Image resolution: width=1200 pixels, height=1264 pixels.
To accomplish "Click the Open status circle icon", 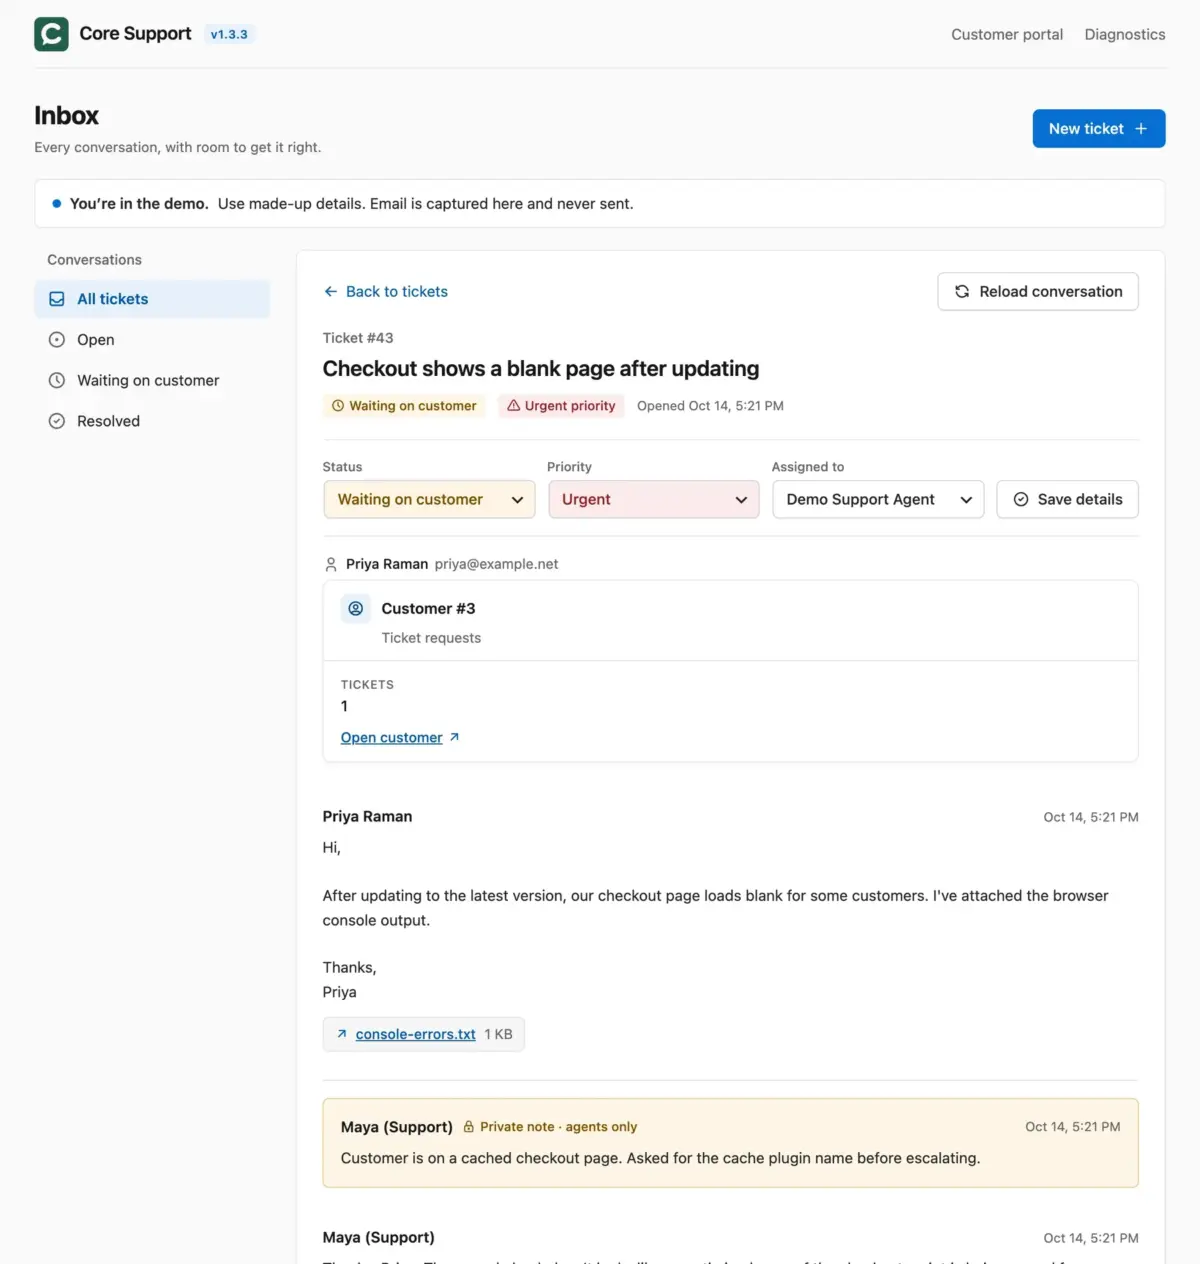I will (x=57, y=340).
